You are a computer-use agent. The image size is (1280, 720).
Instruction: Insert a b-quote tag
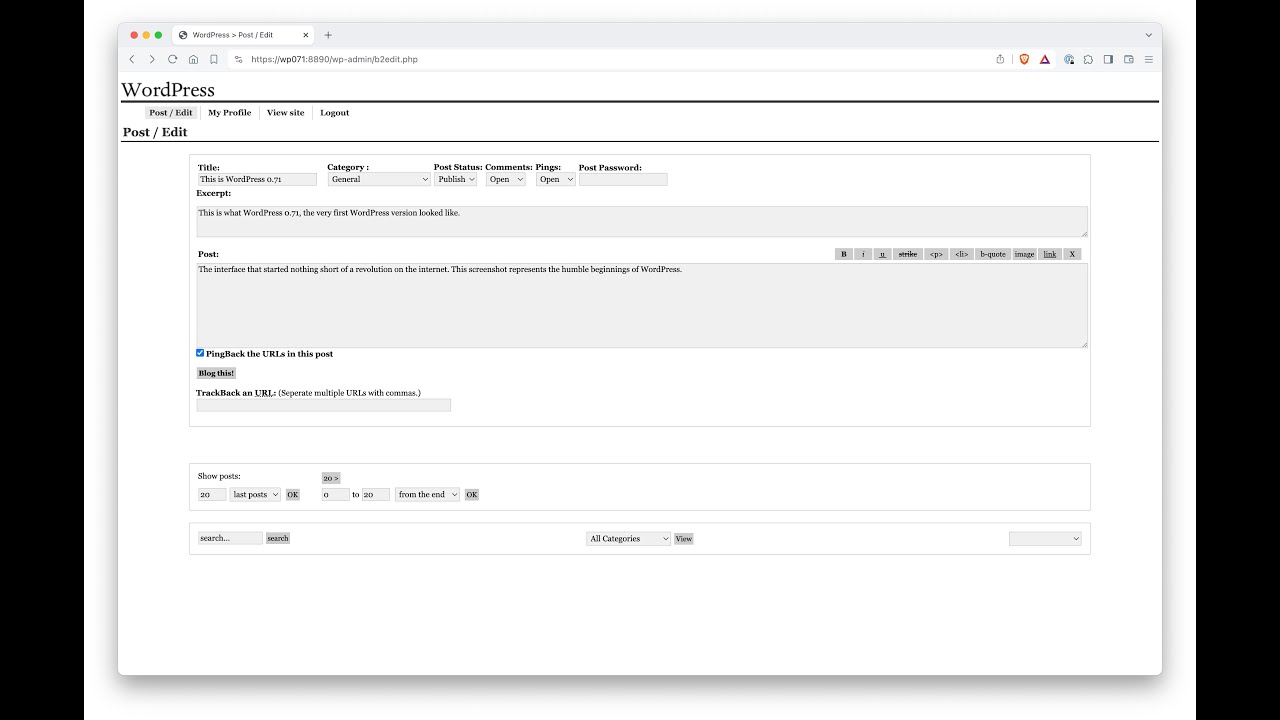click(x=993, y=254)
